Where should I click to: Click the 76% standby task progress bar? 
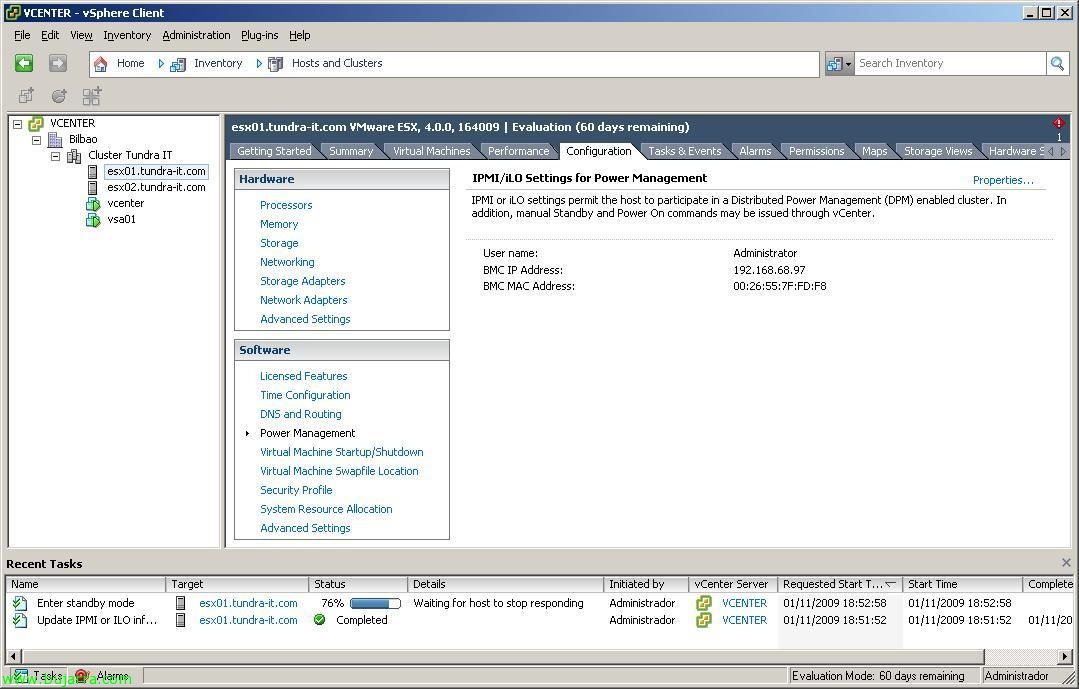(375, 604)
